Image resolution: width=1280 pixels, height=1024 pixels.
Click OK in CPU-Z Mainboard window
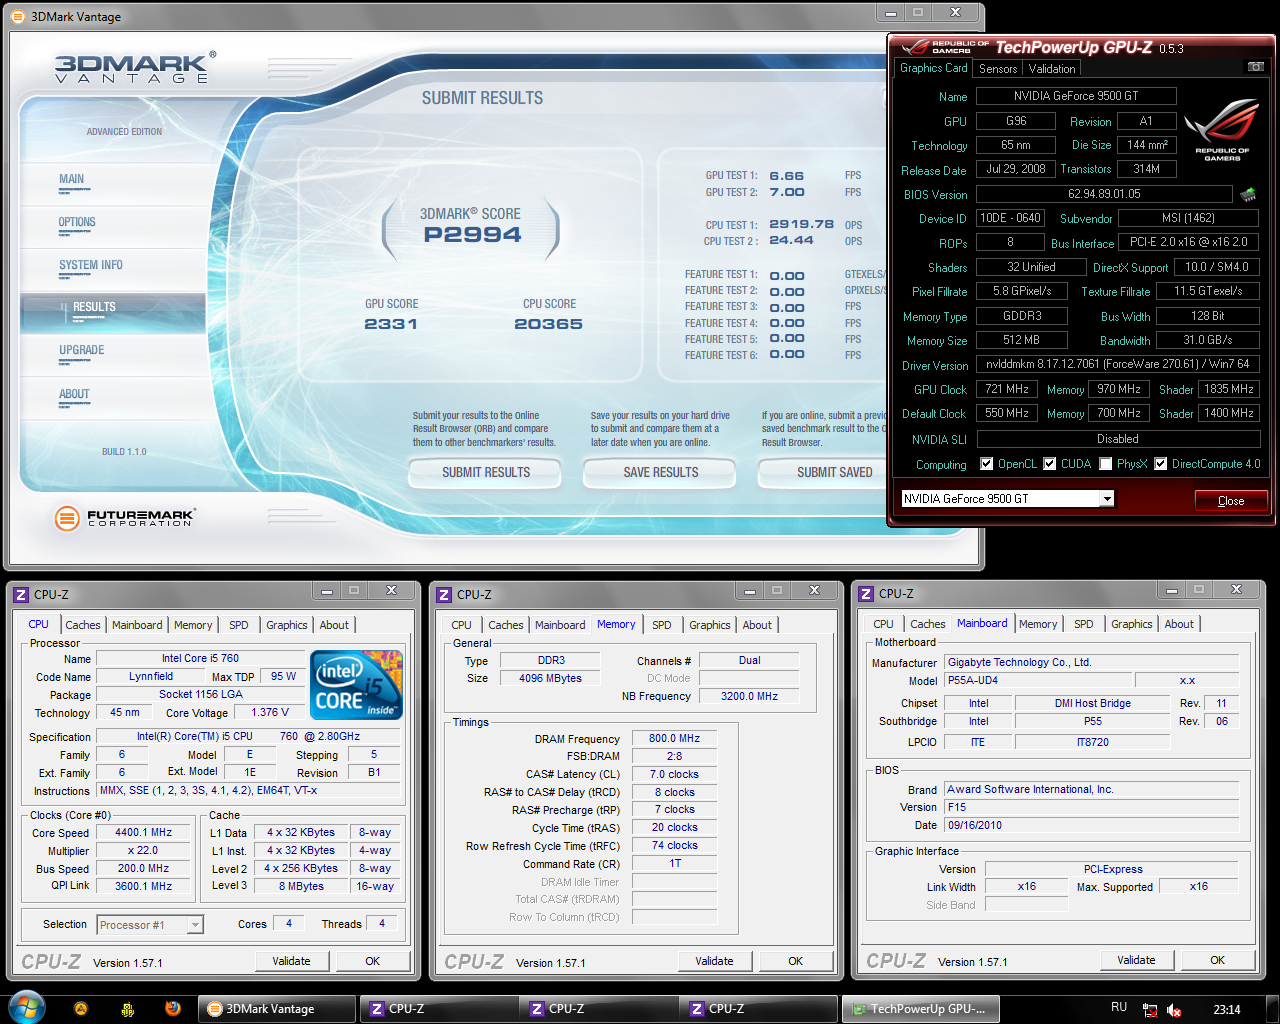point(1218,960)
